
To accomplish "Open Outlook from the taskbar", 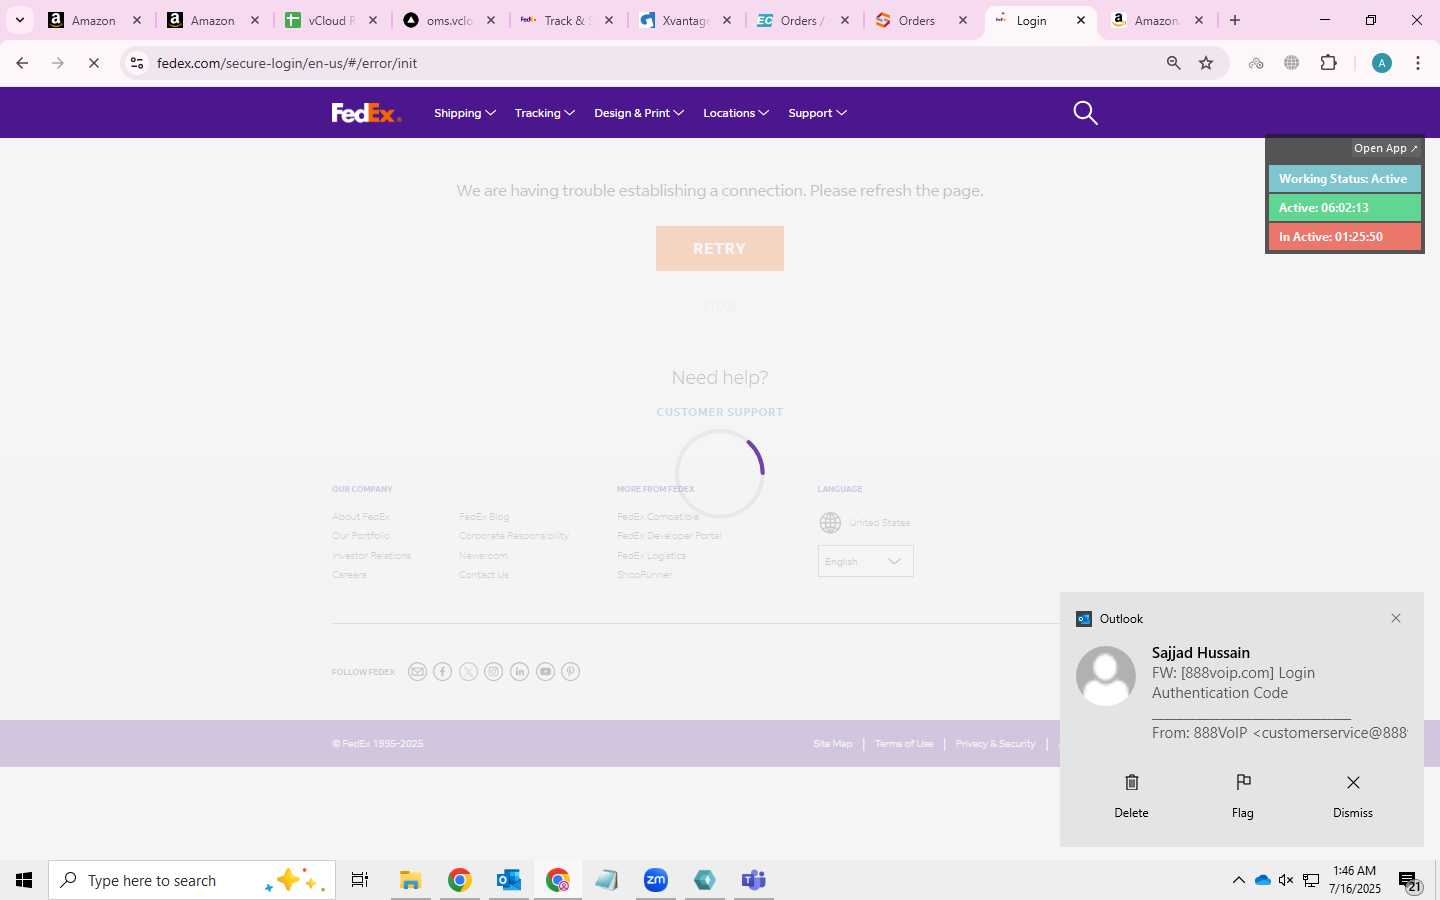I will tap(509, 880).
